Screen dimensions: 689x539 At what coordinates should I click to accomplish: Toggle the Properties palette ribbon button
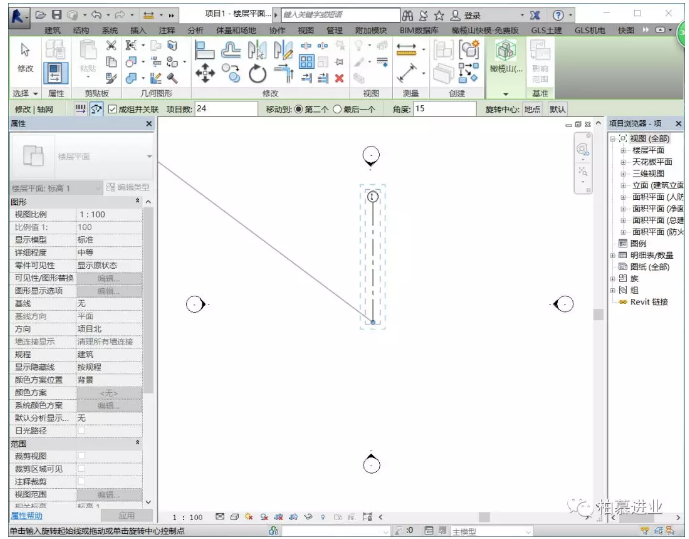pyautogui.click(x=55, y=73)
